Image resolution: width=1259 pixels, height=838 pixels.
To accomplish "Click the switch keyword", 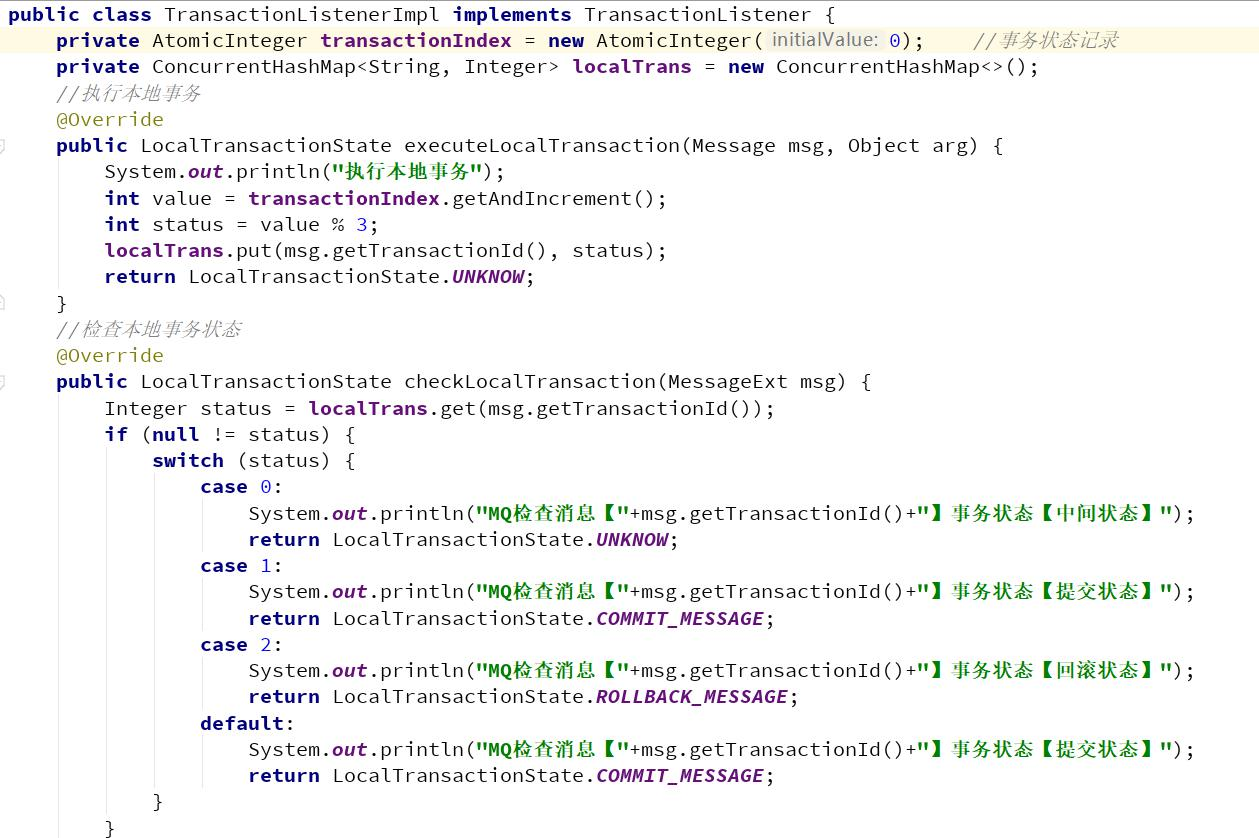I will point(187,461).
